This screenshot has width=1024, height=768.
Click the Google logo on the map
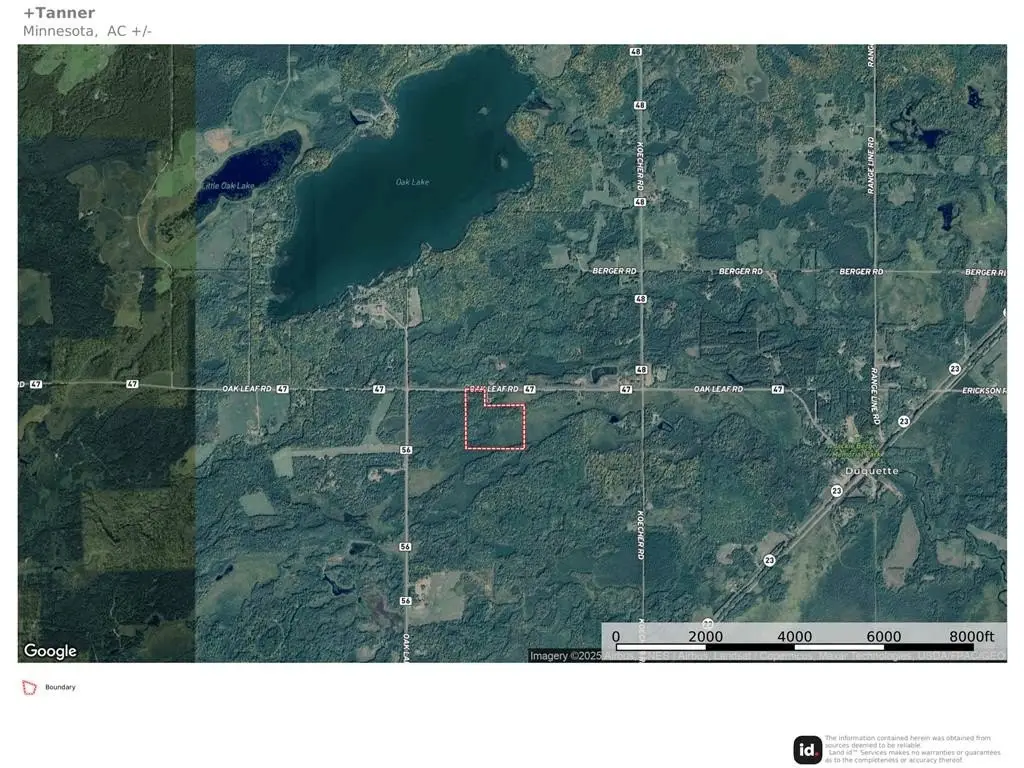pyautogui.click(x=50, y=651)
